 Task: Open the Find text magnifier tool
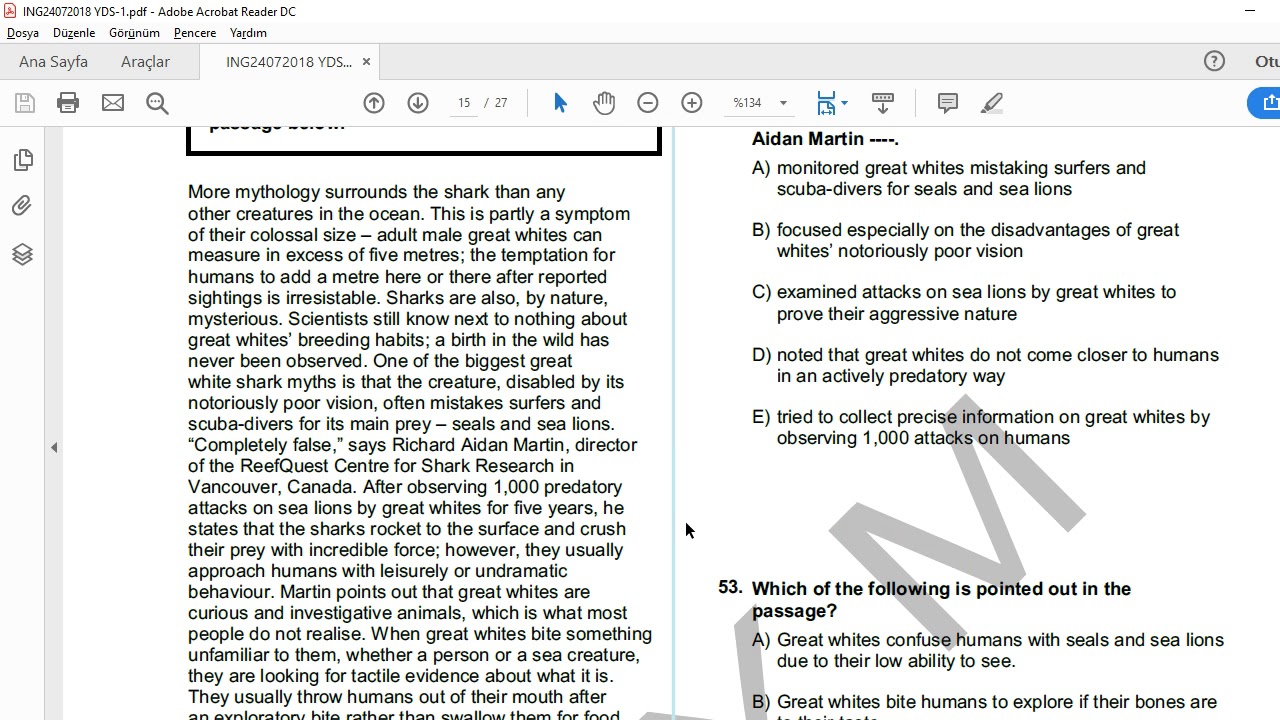[x=157, y=103]
